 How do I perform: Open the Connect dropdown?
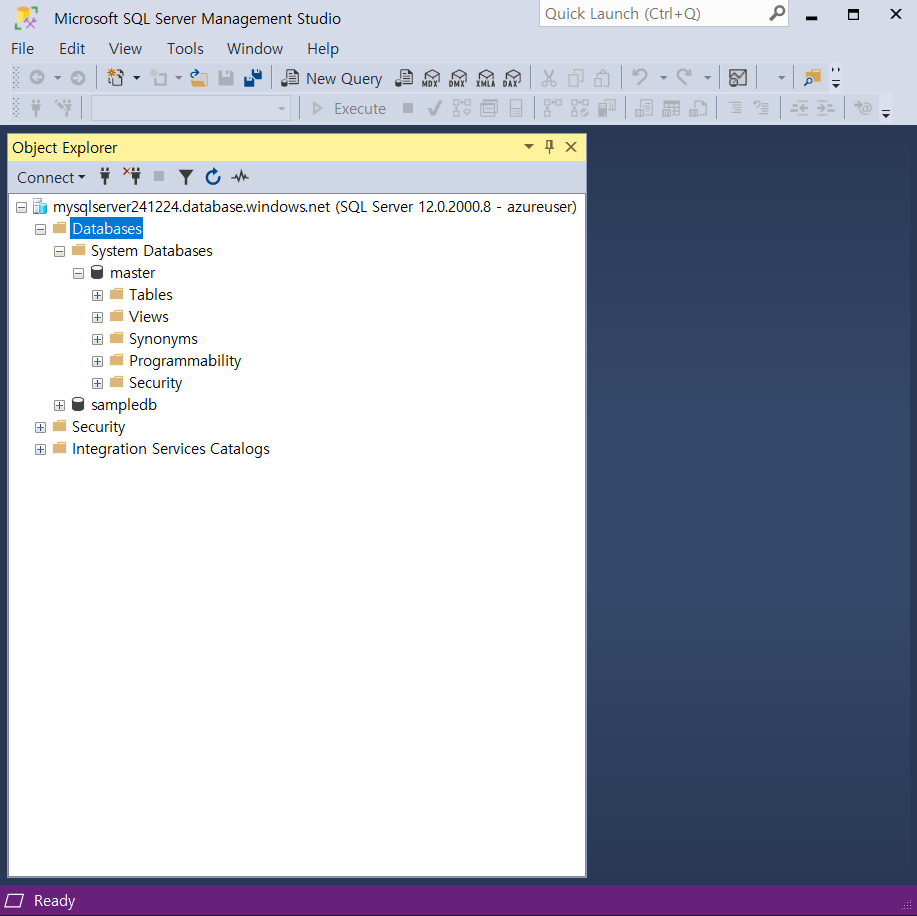pyautogui.click(x=51, y=177)
